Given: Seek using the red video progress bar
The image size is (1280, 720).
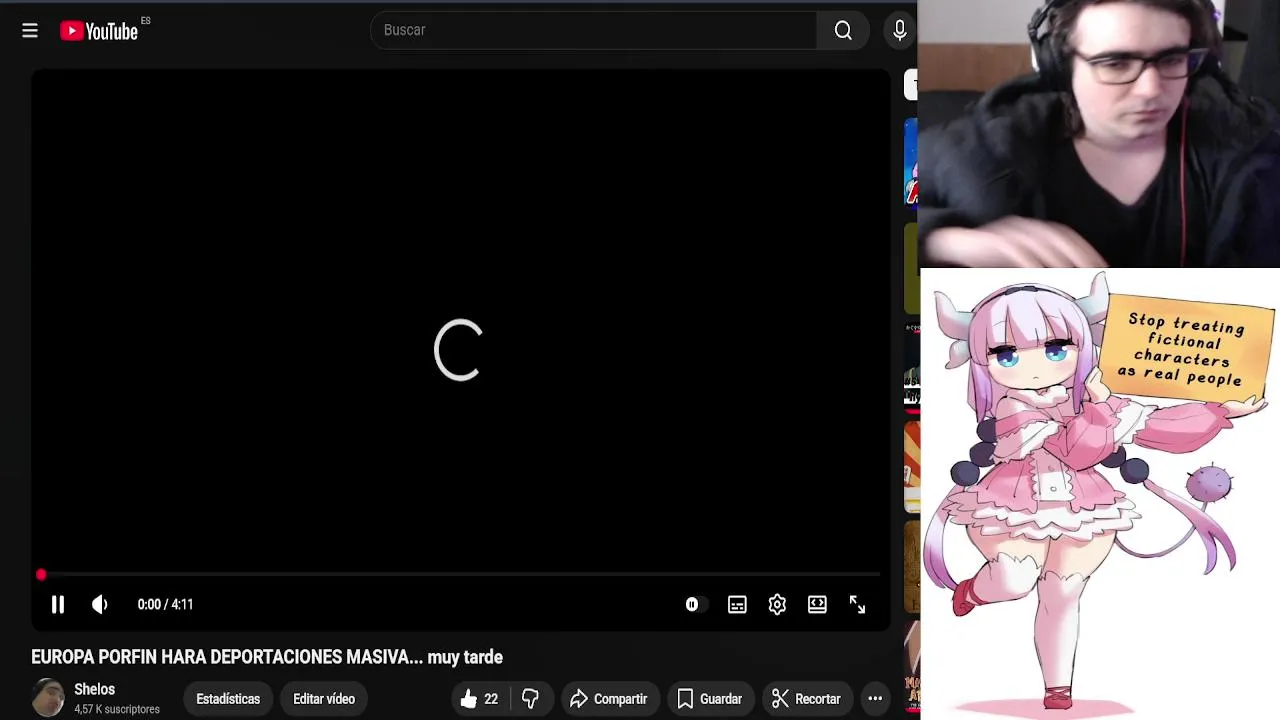Looking at the screenshot, I should tap(460, 575).
